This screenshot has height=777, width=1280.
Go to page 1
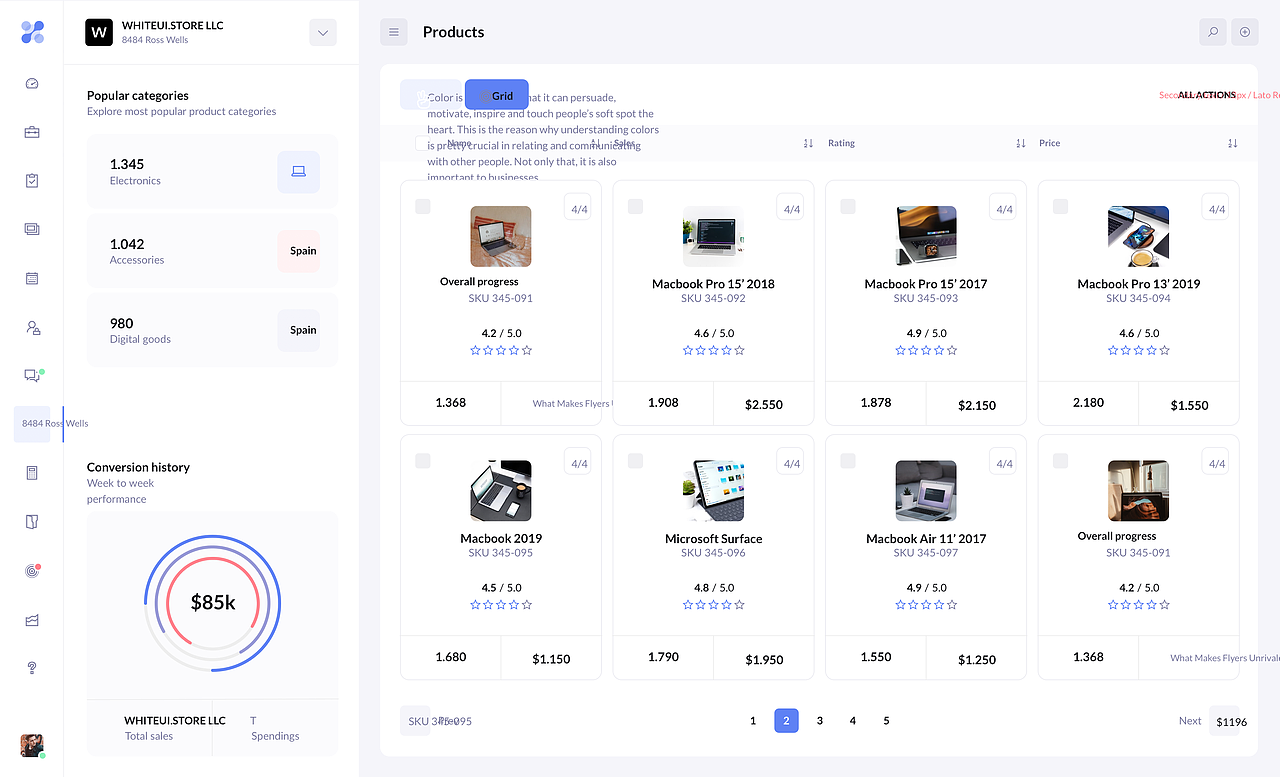753,720
